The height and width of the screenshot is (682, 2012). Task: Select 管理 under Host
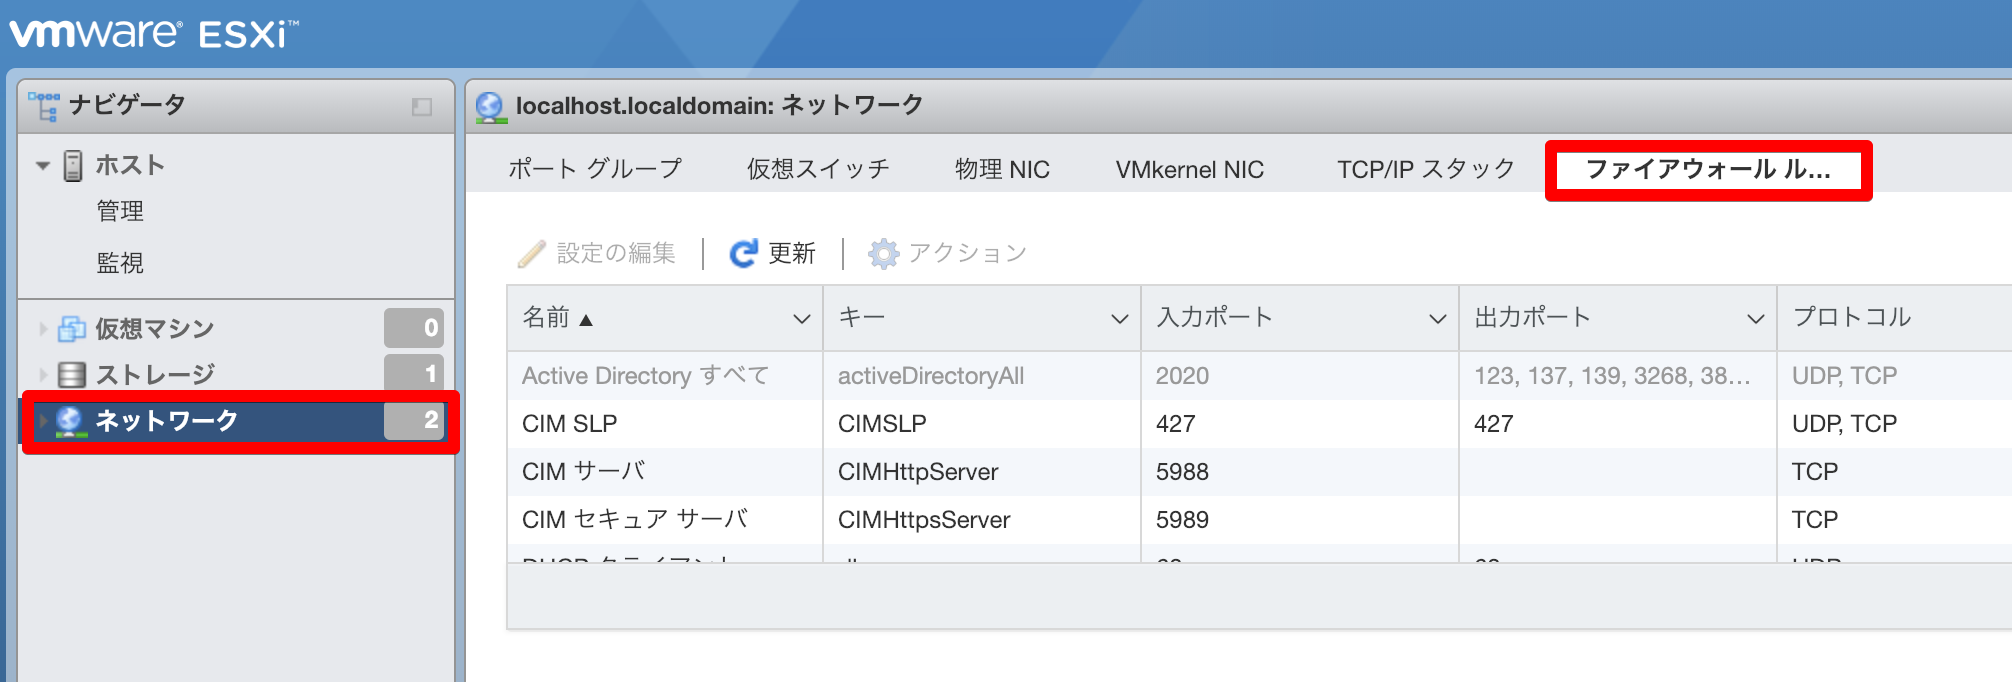[120, 211]
